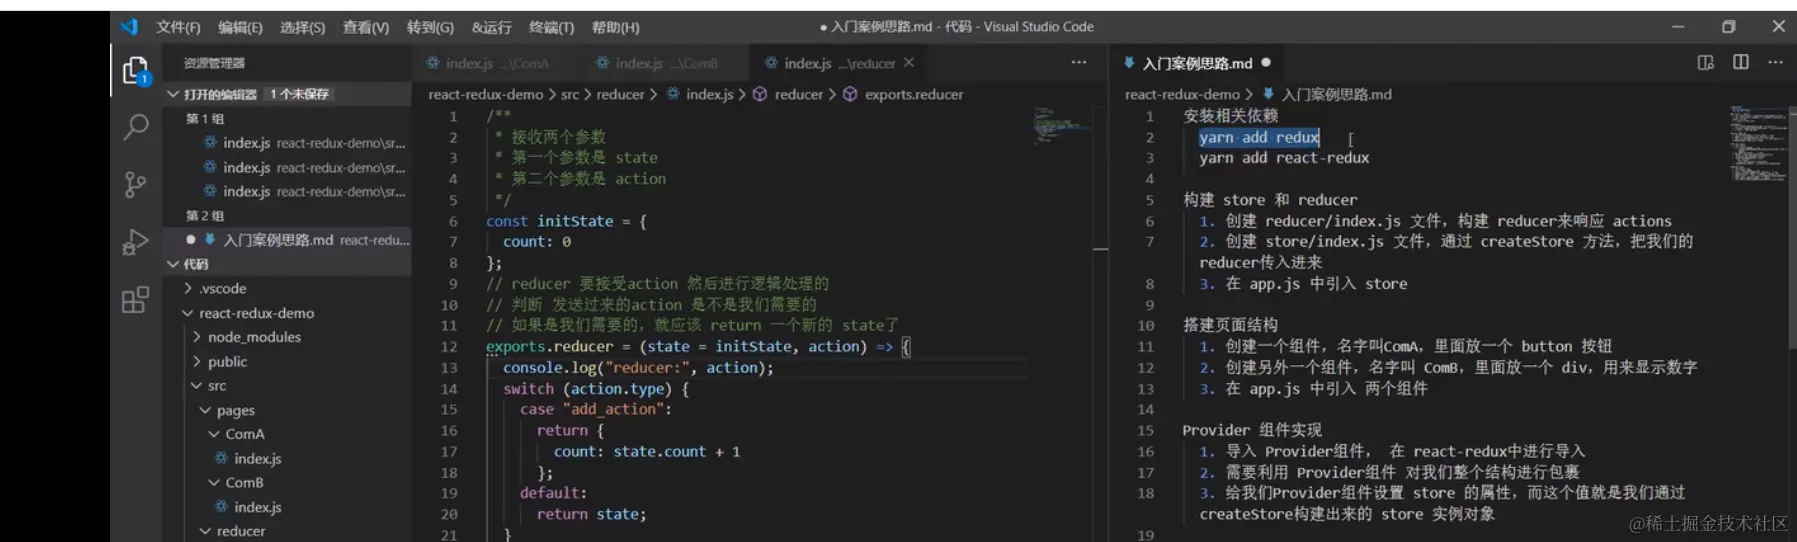
Task: Click 入门案例思路.md breadcrumb in right editor
Action: 1336,94
